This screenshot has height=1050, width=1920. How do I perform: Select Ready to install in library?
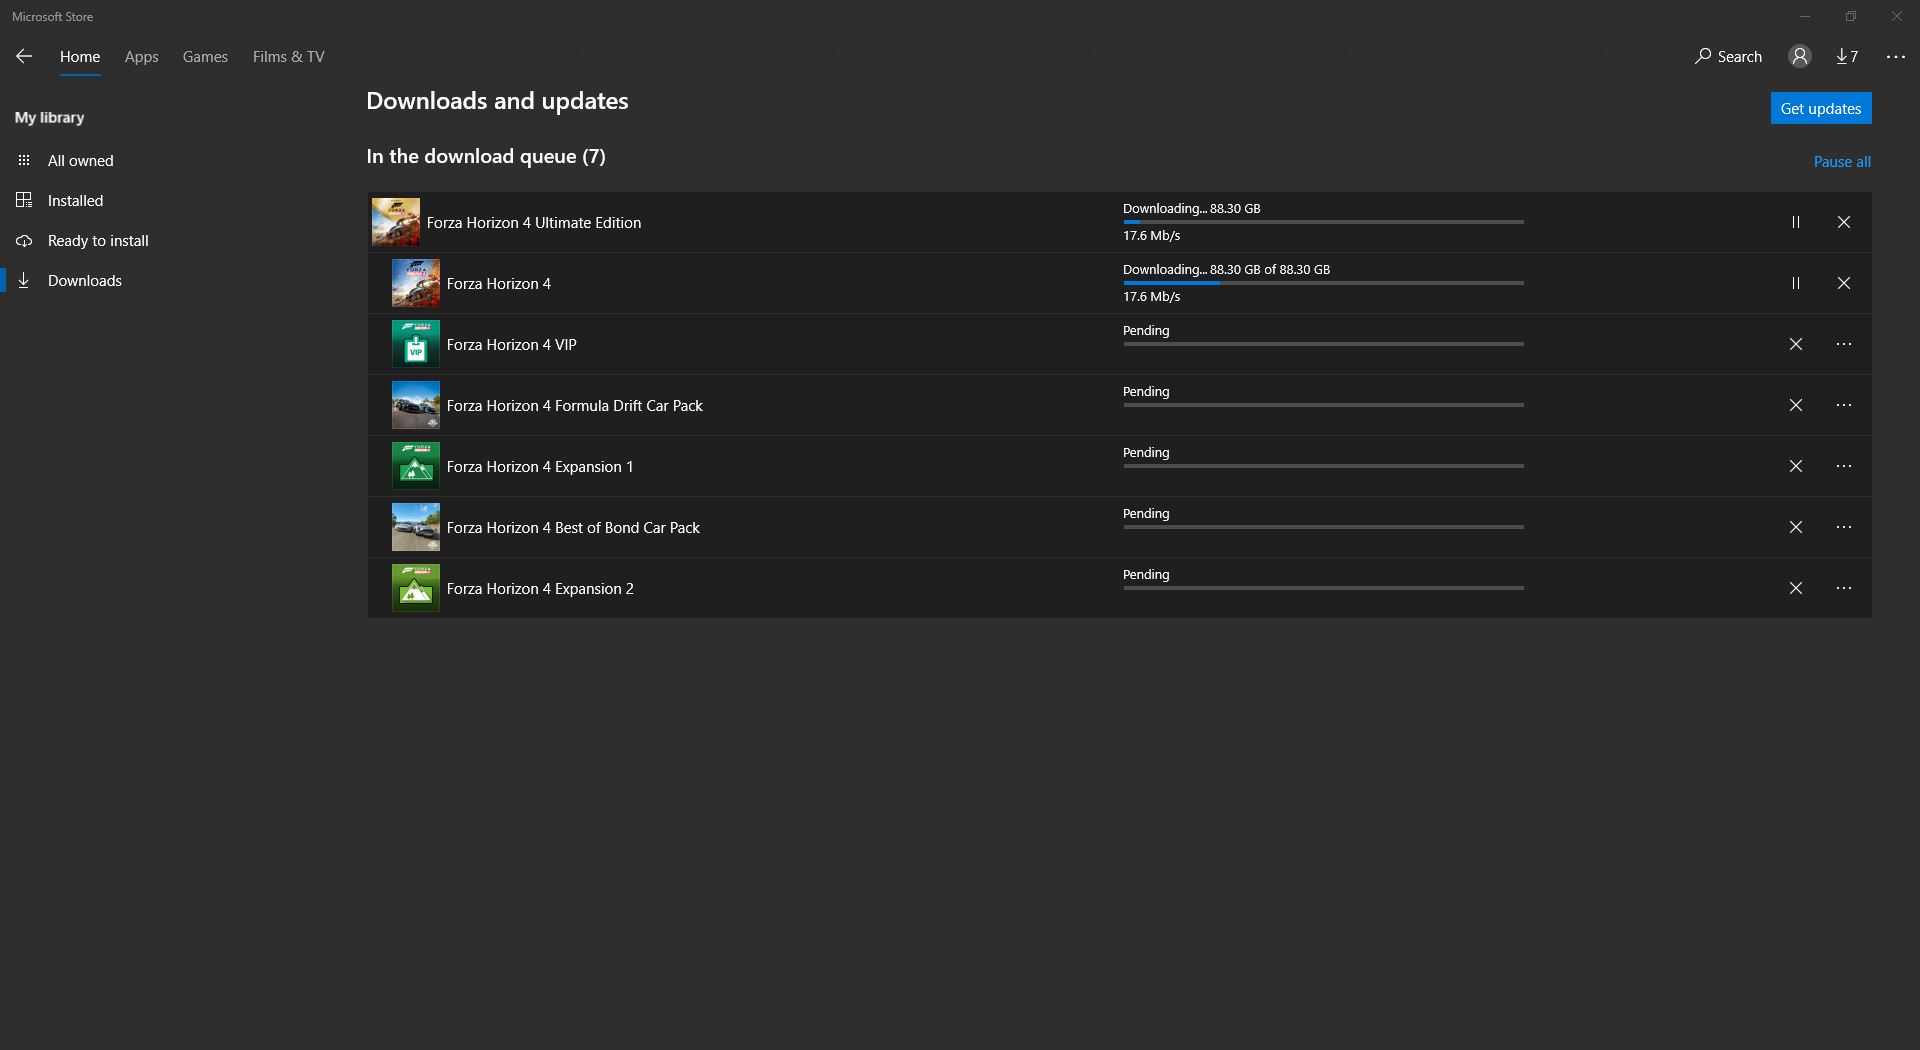[98, 241]
